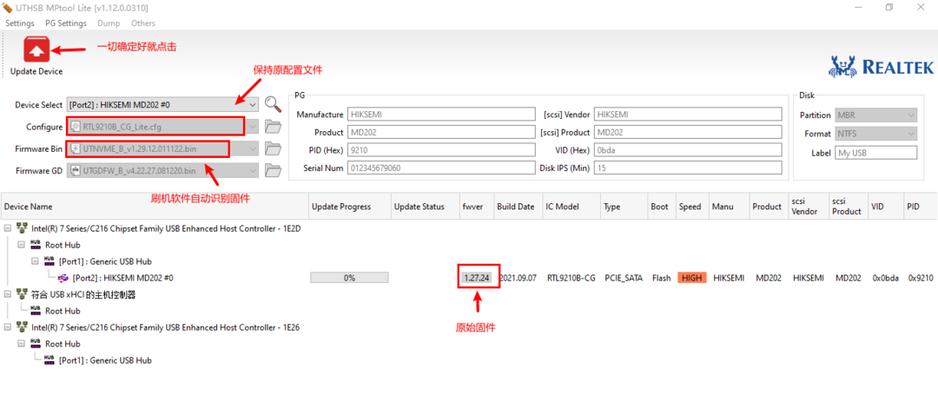The width and height of the screenshot is (938, 400).
Task: Collapse the Root Hub node under 1E26
Action: [22, 344]
